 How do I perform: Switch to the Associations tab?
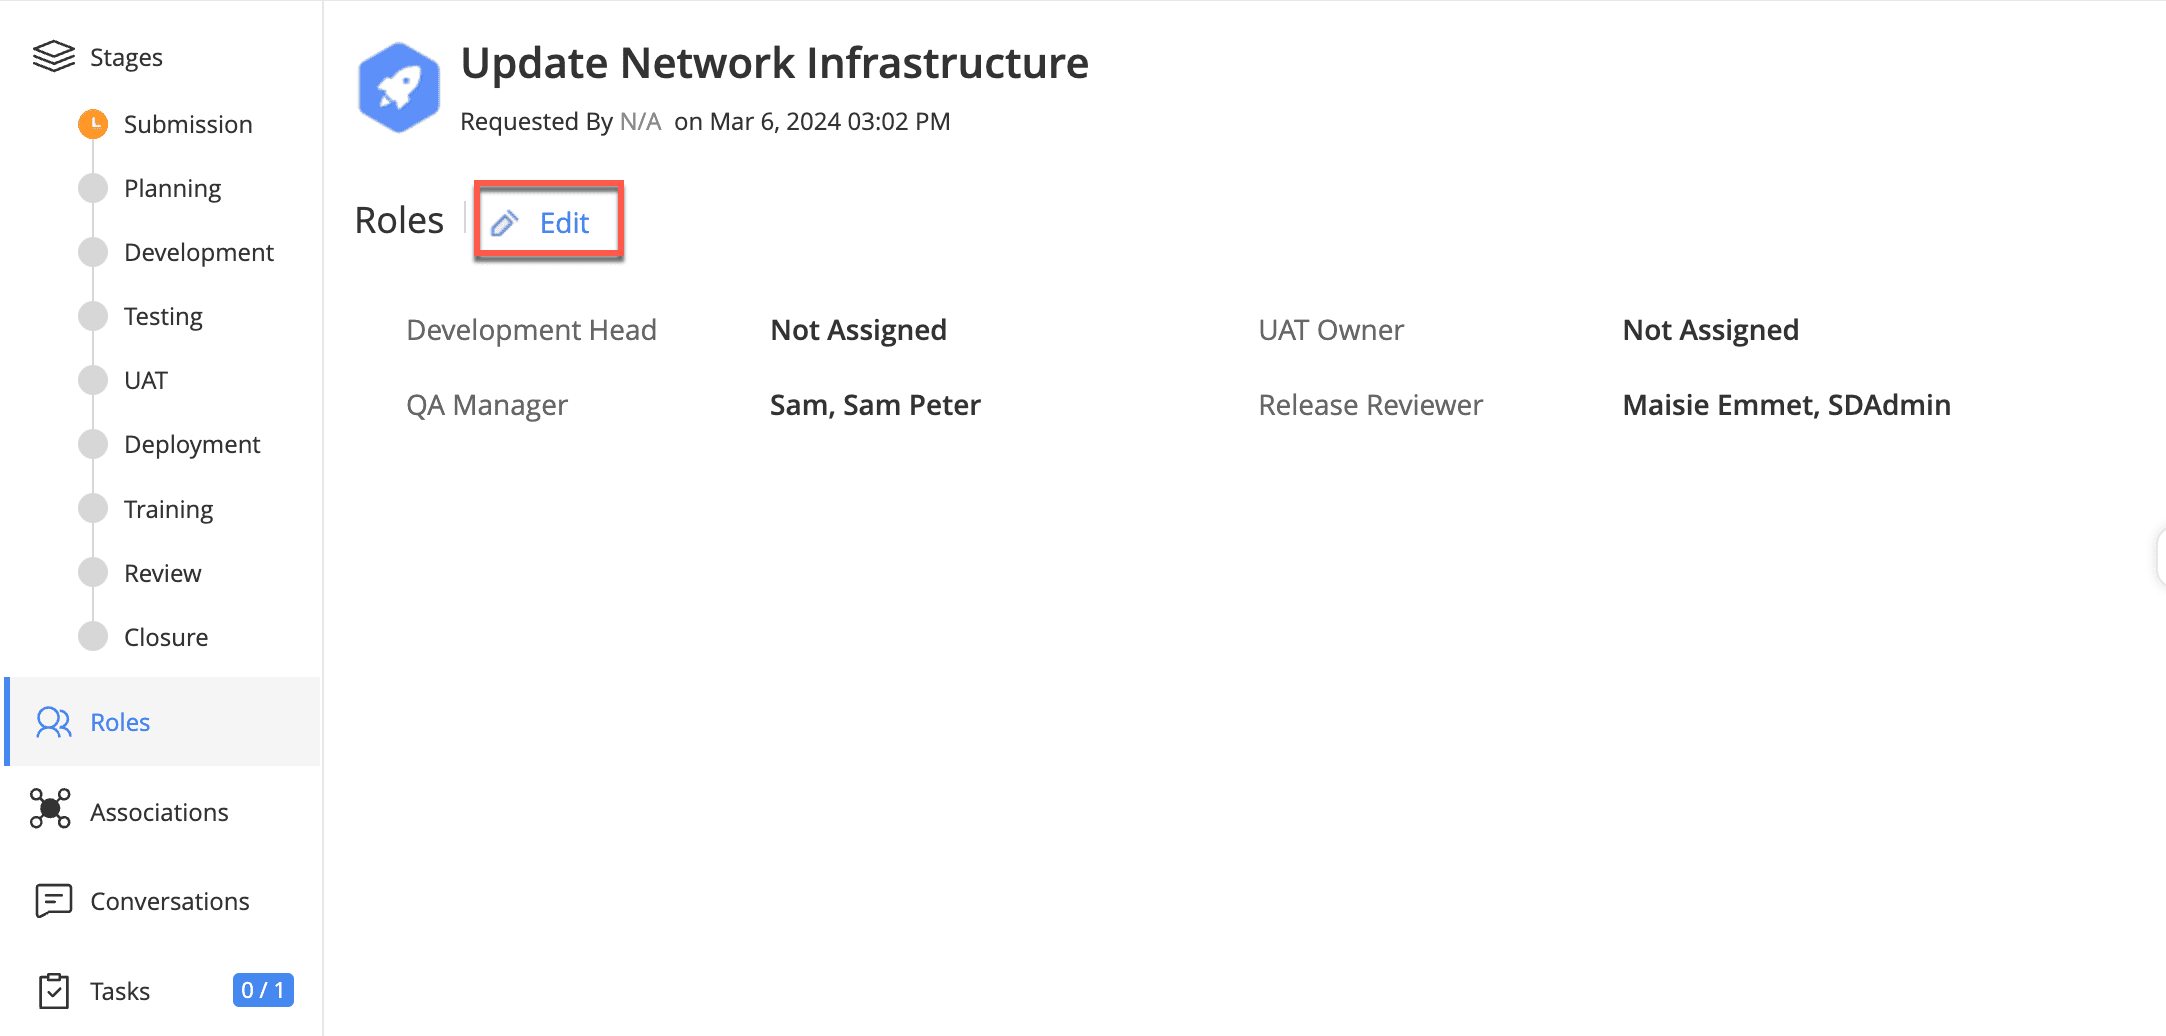point(159,813)
